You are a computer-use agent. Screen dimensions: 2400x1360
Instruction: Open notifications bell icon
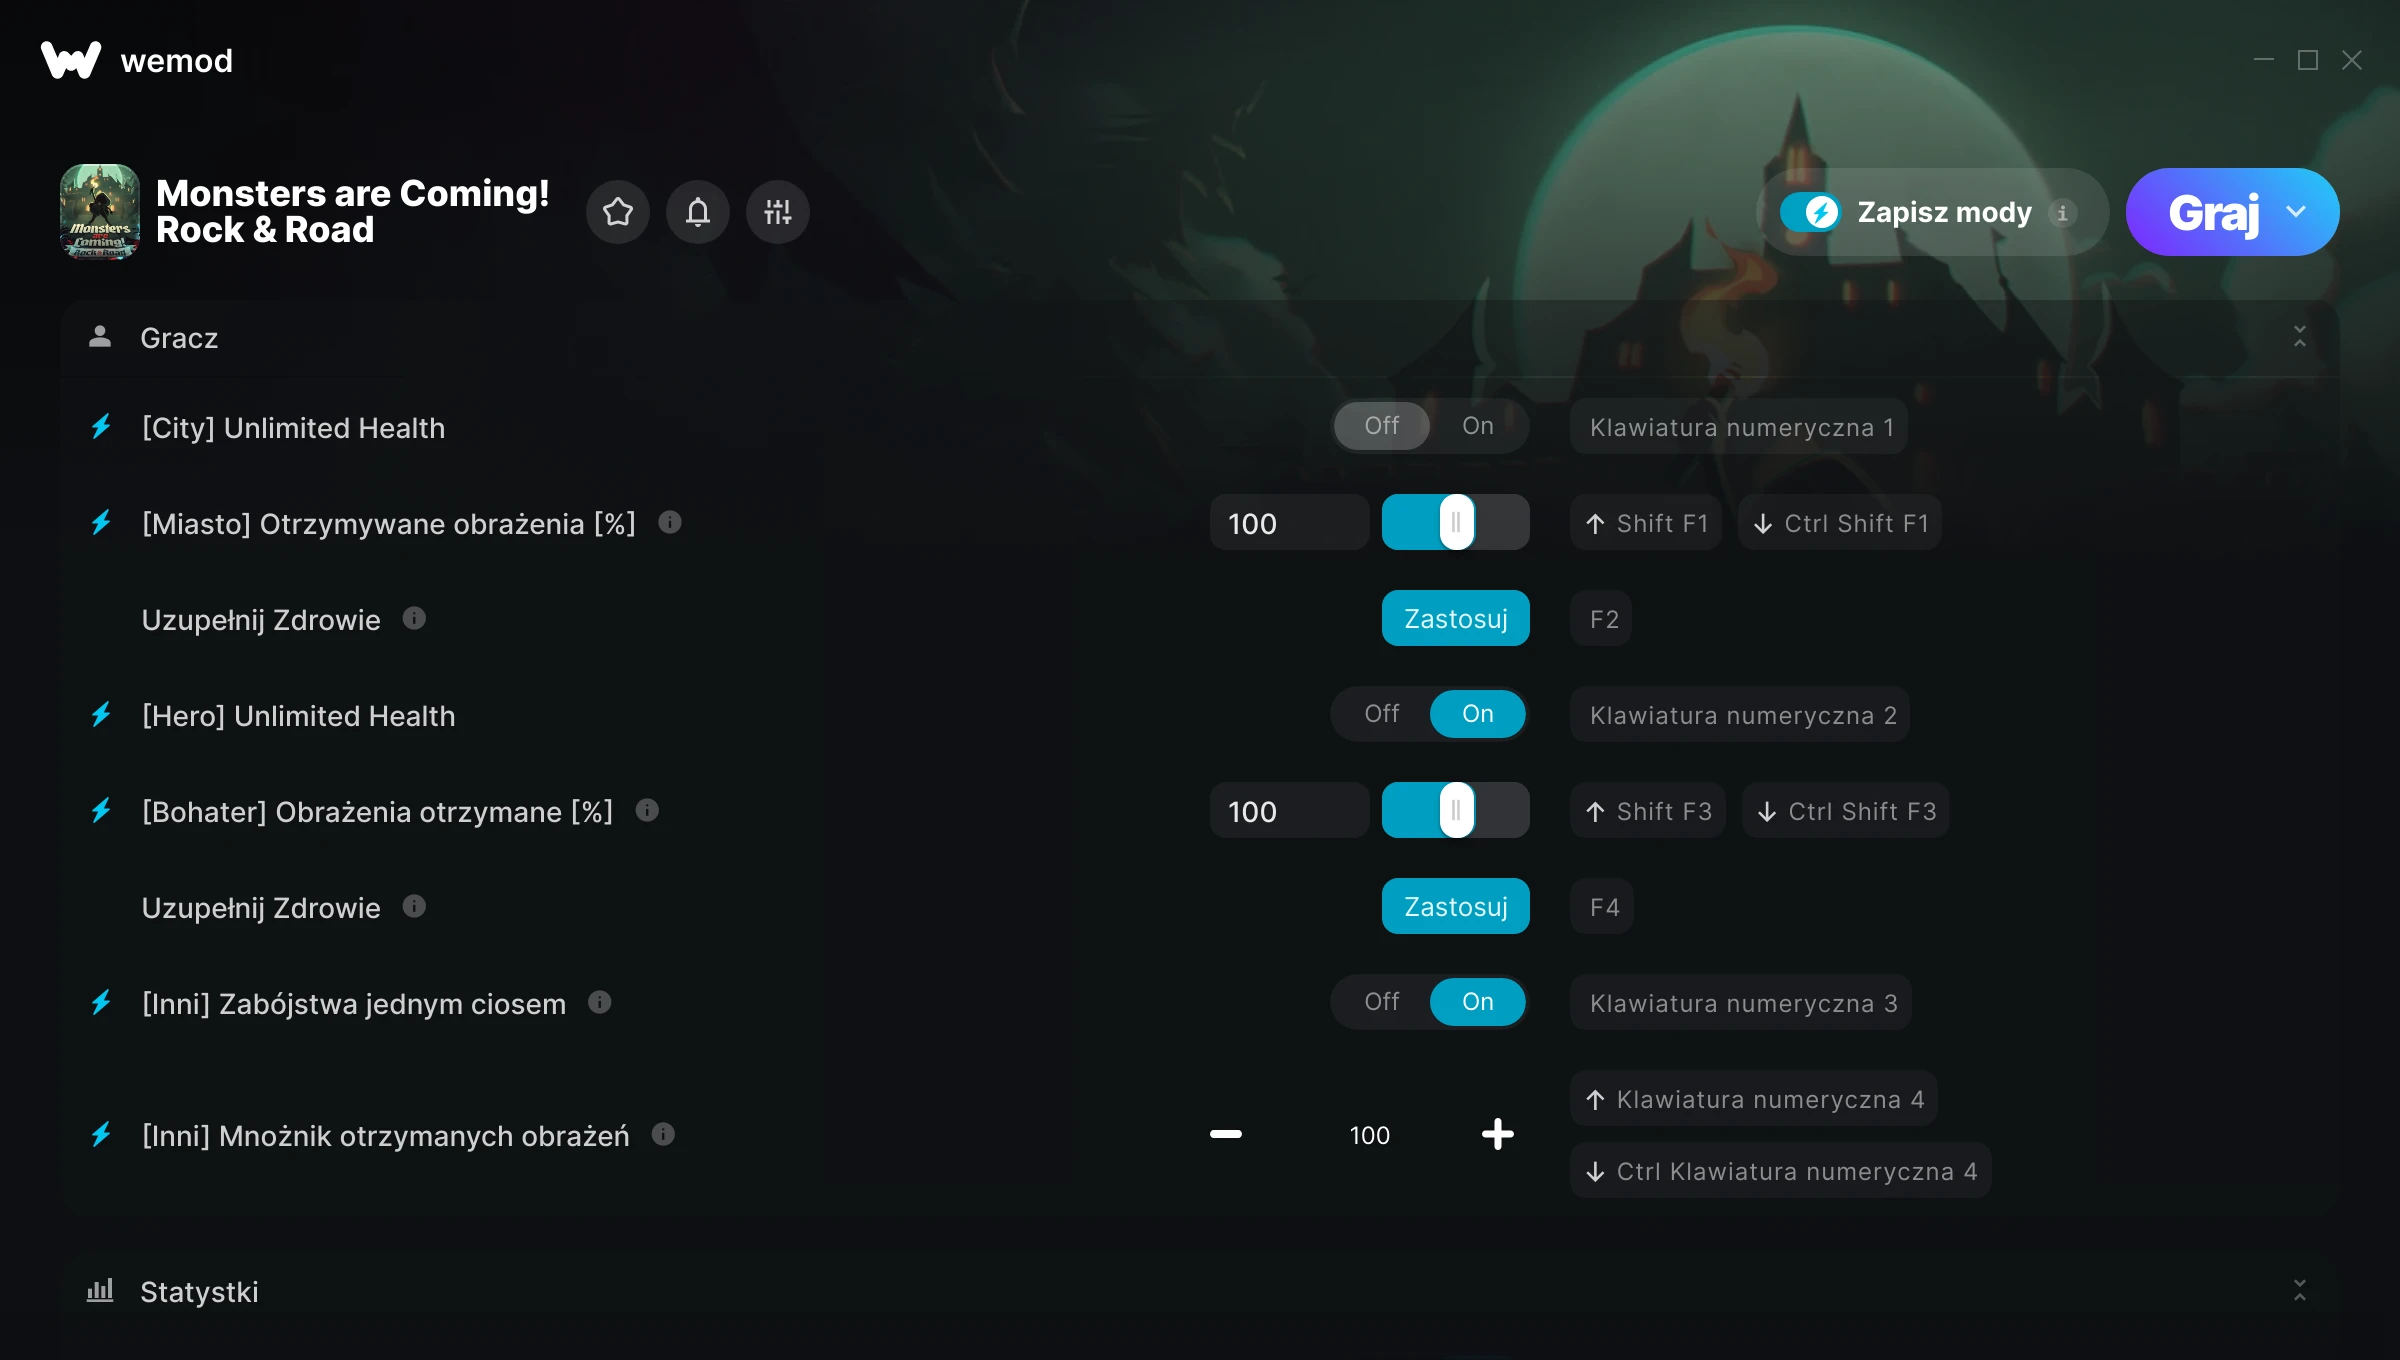coord(698,212)
